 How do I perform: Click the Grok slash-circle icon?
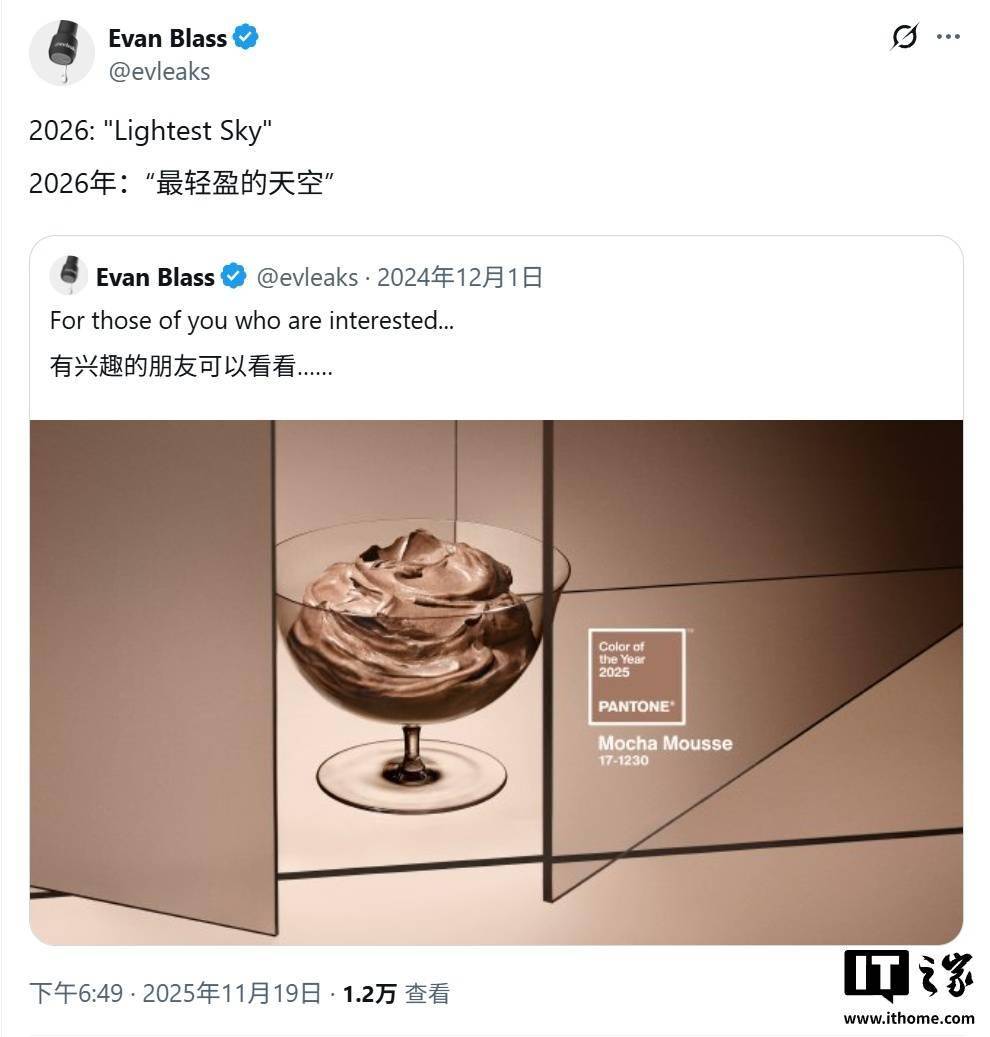click(904, 36)
